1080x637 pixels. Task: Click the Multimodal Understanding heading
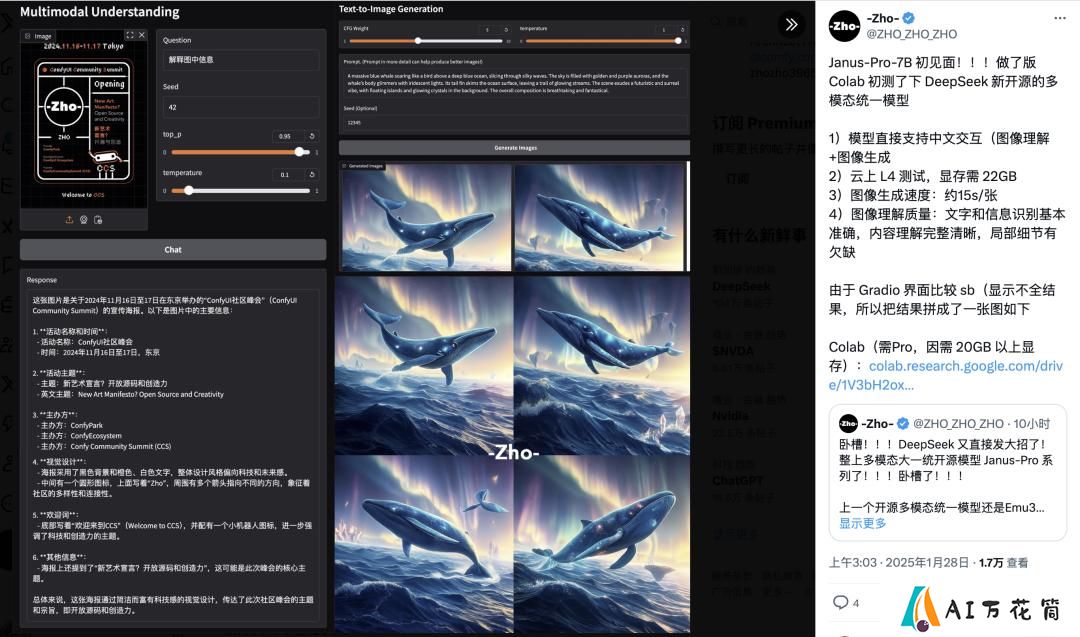coord(100,12)
